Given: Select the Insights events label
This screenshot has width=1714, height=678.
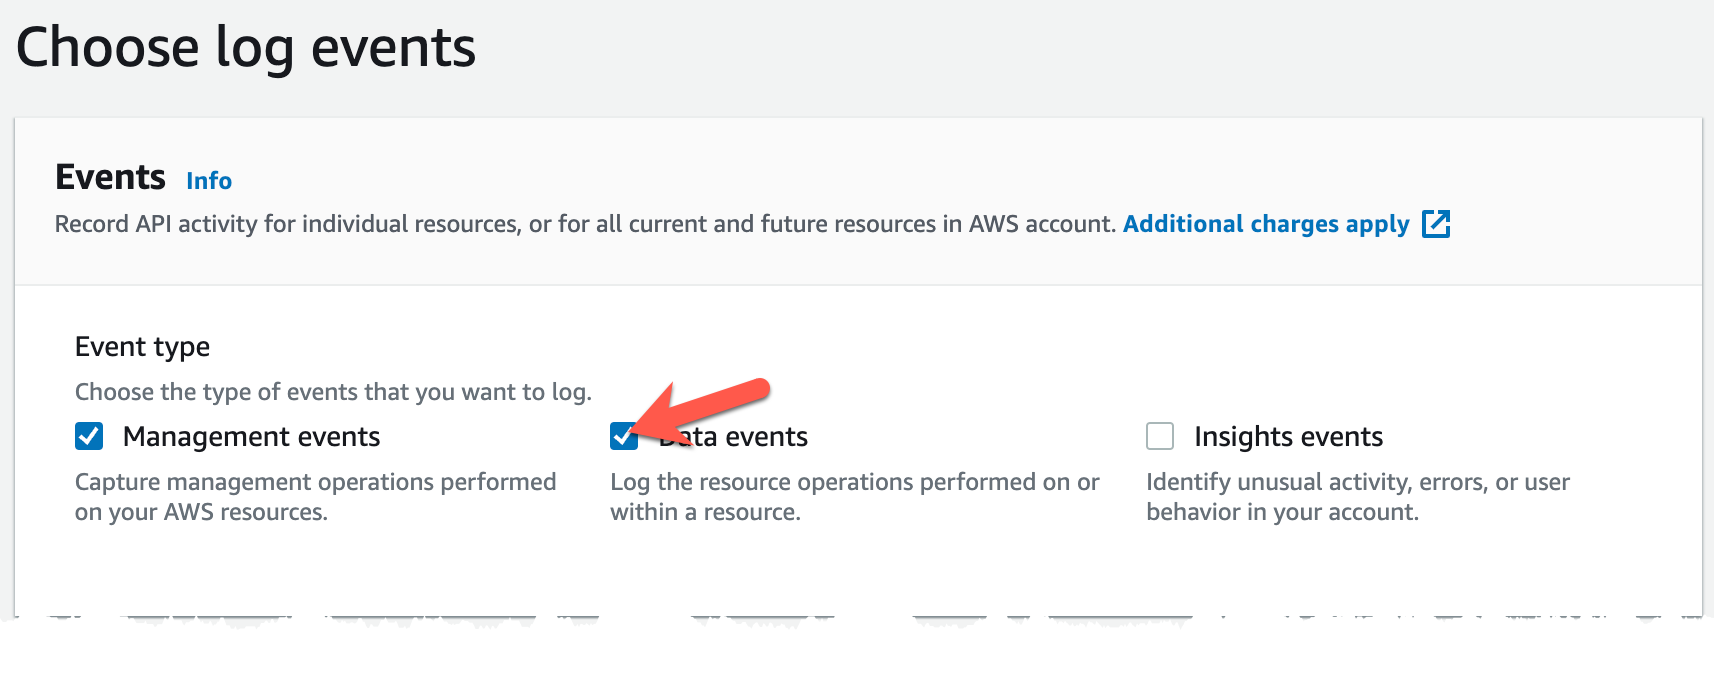Looking at the screenshot, I should (x=1287, y=437).
